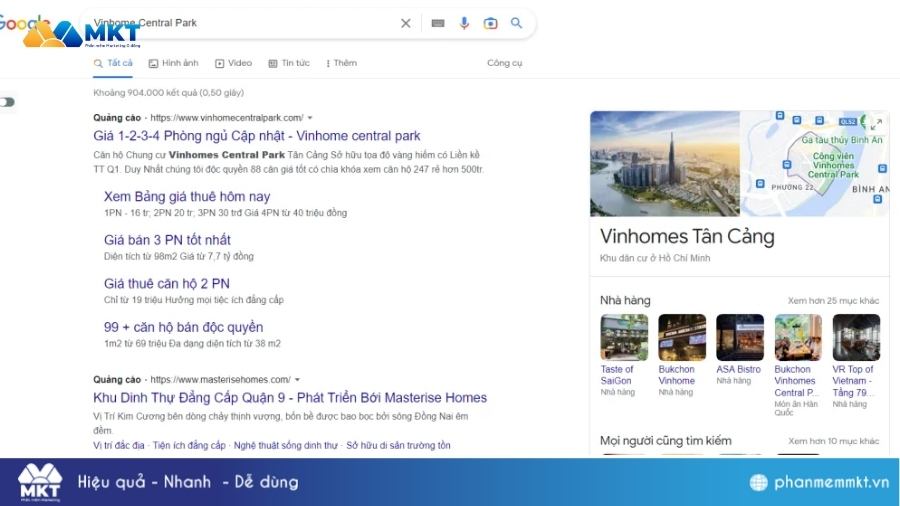Click the text Khu dân cư ở Hồ Chí Minh
Viewport: 900px width, 506px height.
[655, 258]
